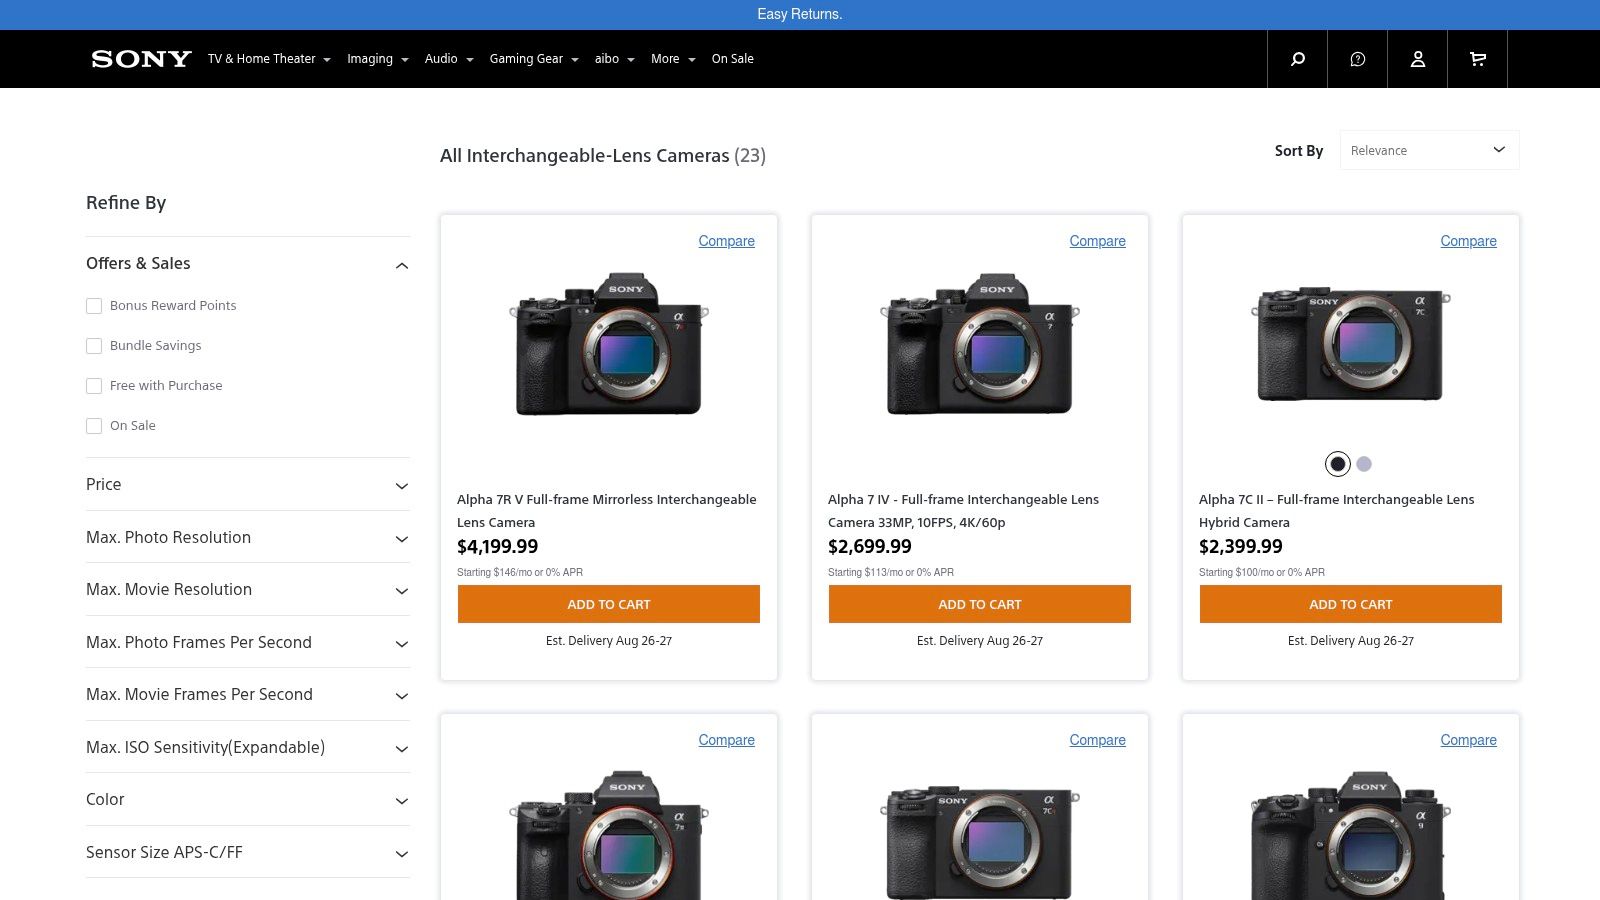Go to the On Sale menu item
The width and height of the screenshot is (1600, 900).
pos(732,59)
